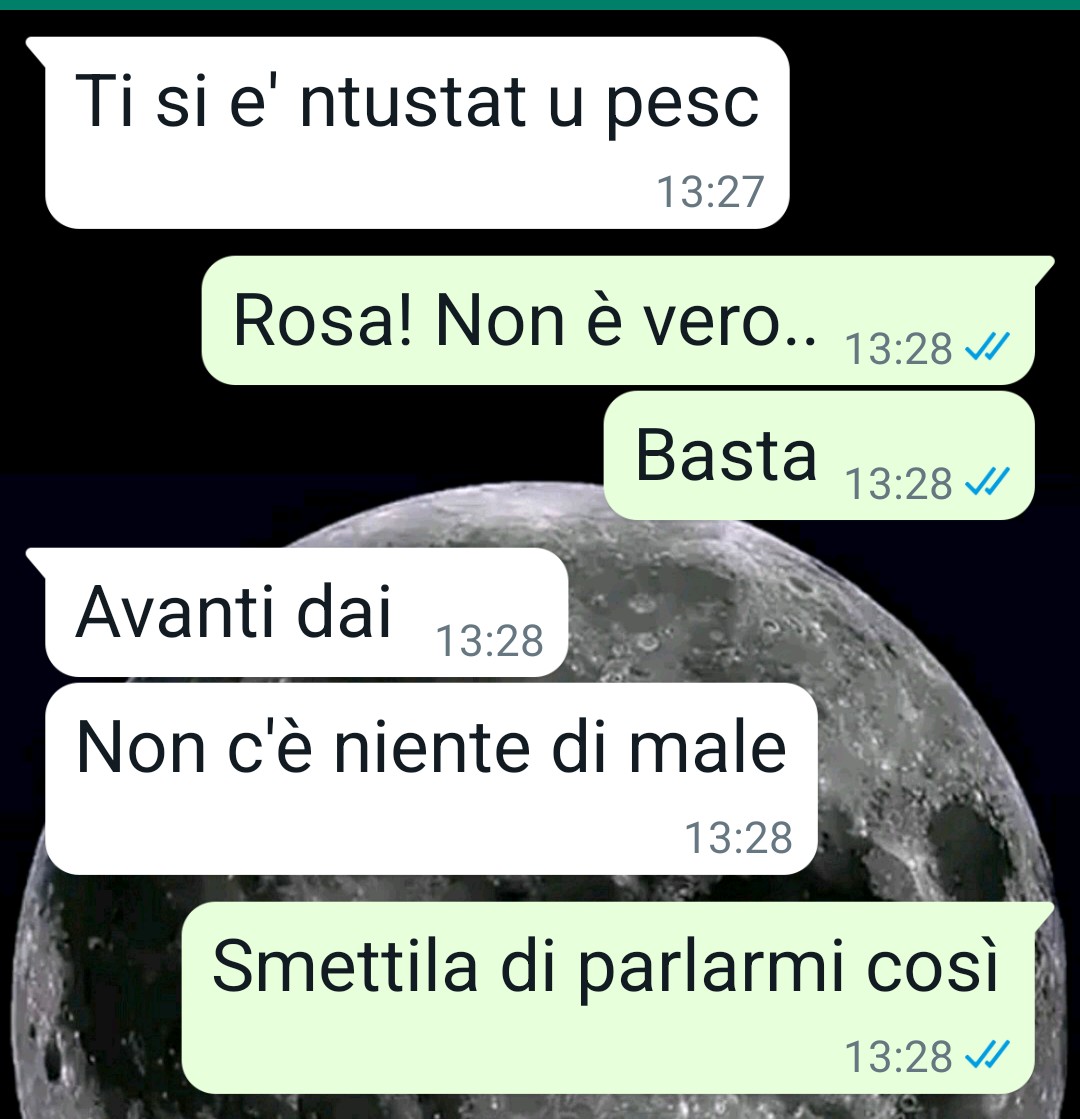1080x1119 pixels.
Task: Click the 13:28 timestamp next to "Basta"
Action: point(899,483)
